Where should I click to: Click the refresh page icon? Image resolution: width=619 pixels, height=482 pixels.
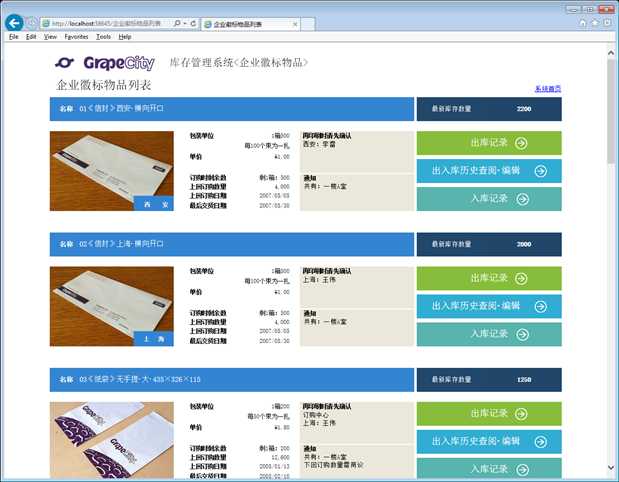pos(193,23)
